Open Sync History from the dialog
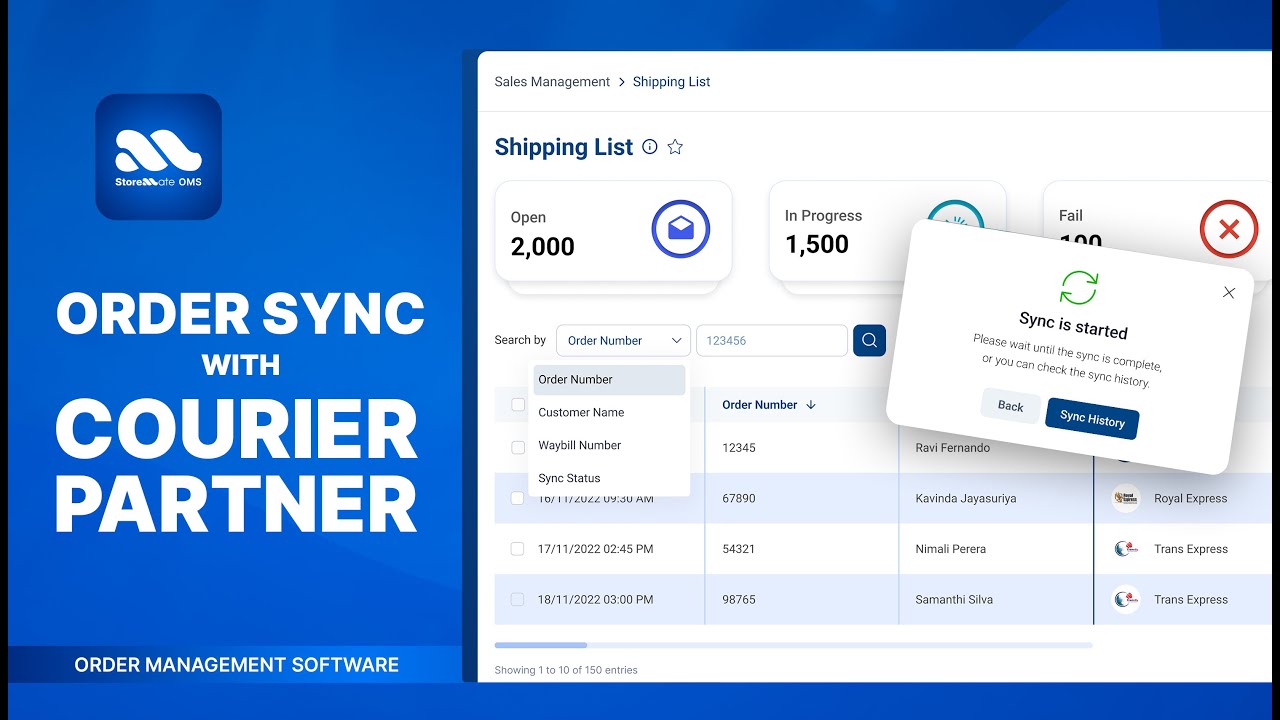 1092,419
